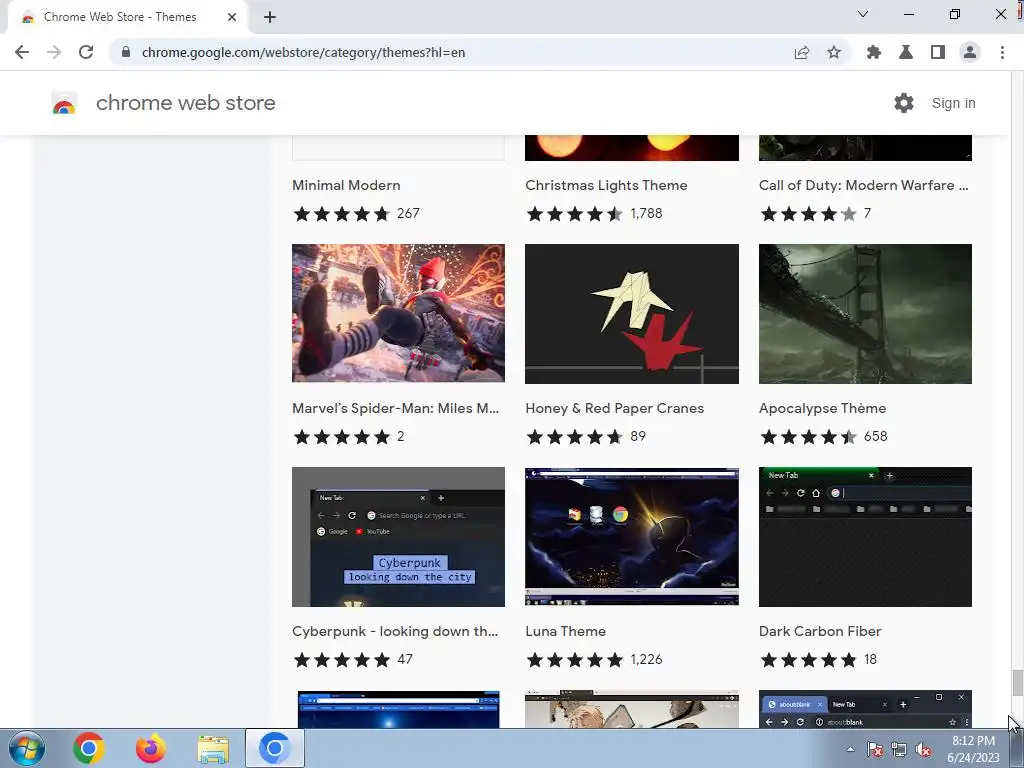Open the Luna Theme thumbnail
Image resolution: width=1024 pixels, height=768 pixels.
pos(632,537)
